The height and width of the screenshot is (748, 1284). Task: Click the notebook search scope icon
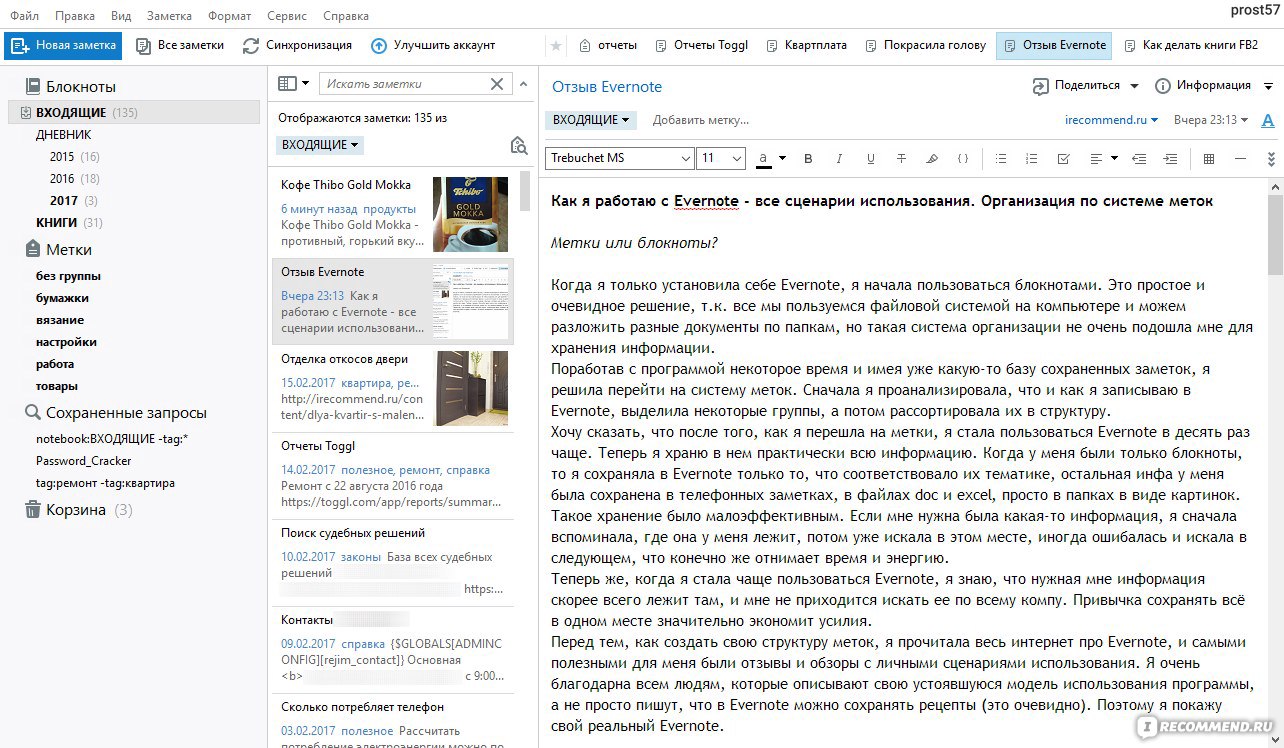click(x=518, y=146)
